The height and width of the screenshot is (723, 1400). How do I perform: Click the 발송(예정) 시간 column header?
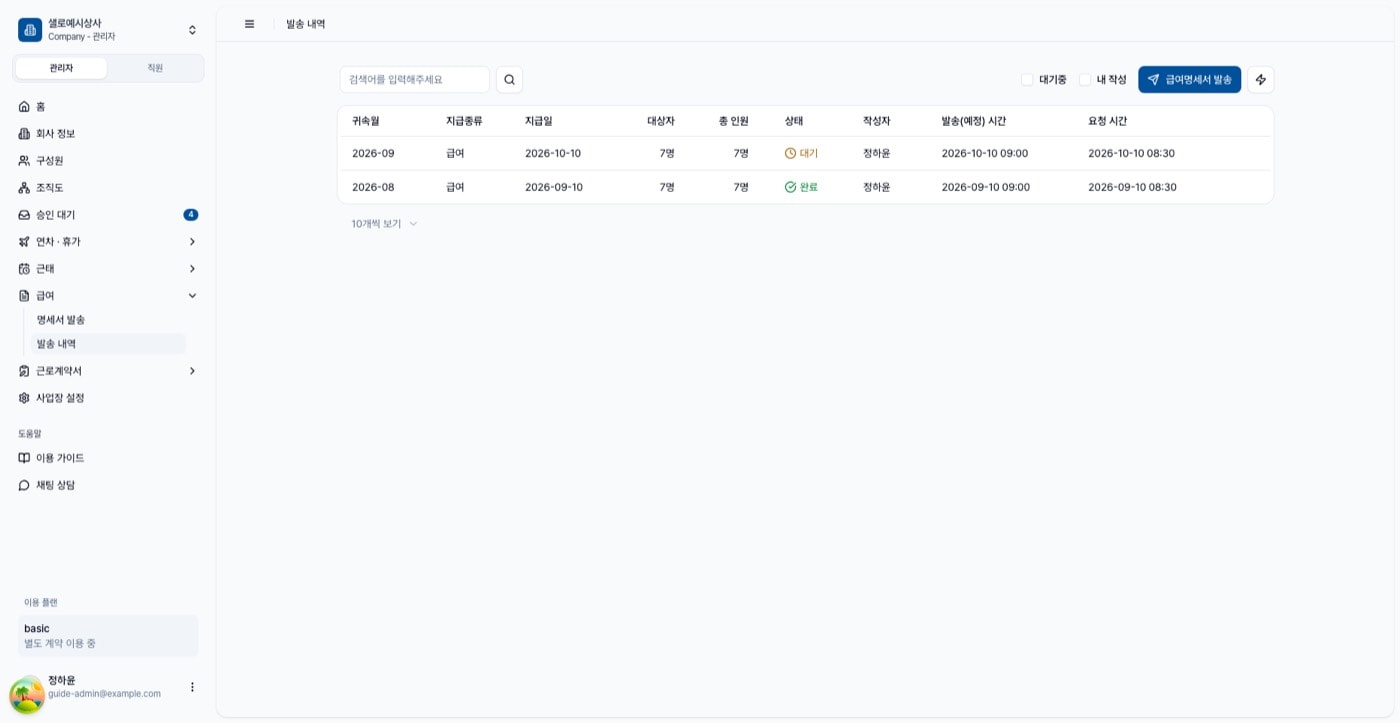point(974,121)
